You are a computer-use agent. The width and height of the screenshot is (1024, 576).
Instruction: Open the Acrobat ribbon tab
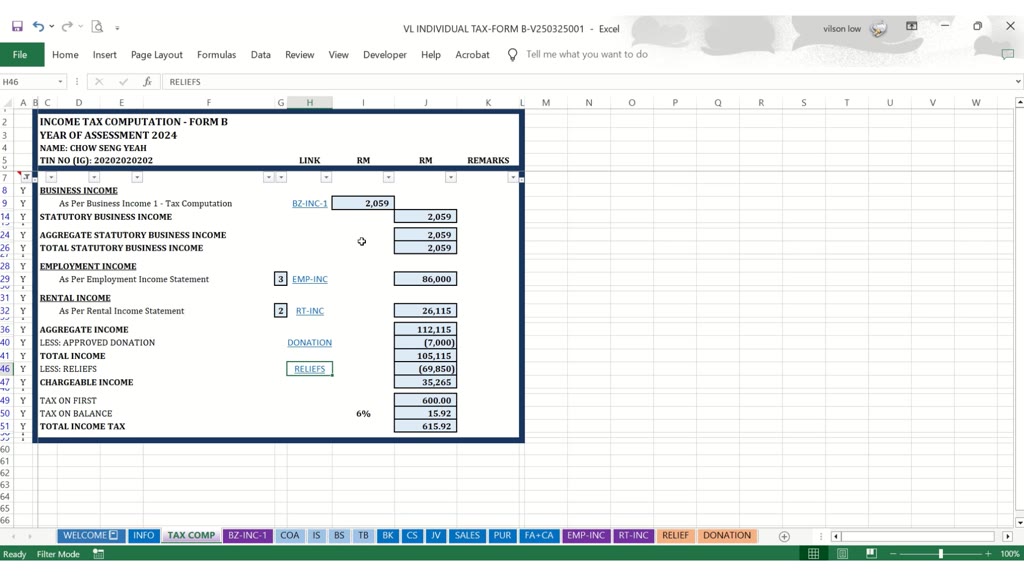tap(472, 55)
